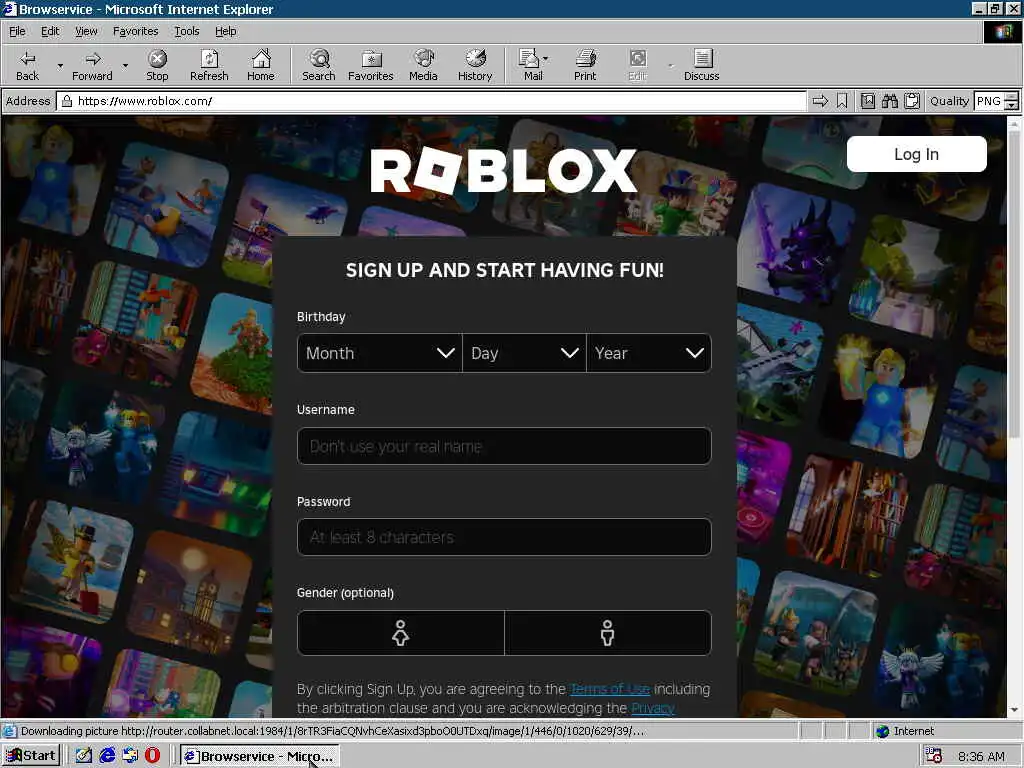1024x768 pixels.
Task: Open the Terms of Use link
Action: [x=610, y=689]
